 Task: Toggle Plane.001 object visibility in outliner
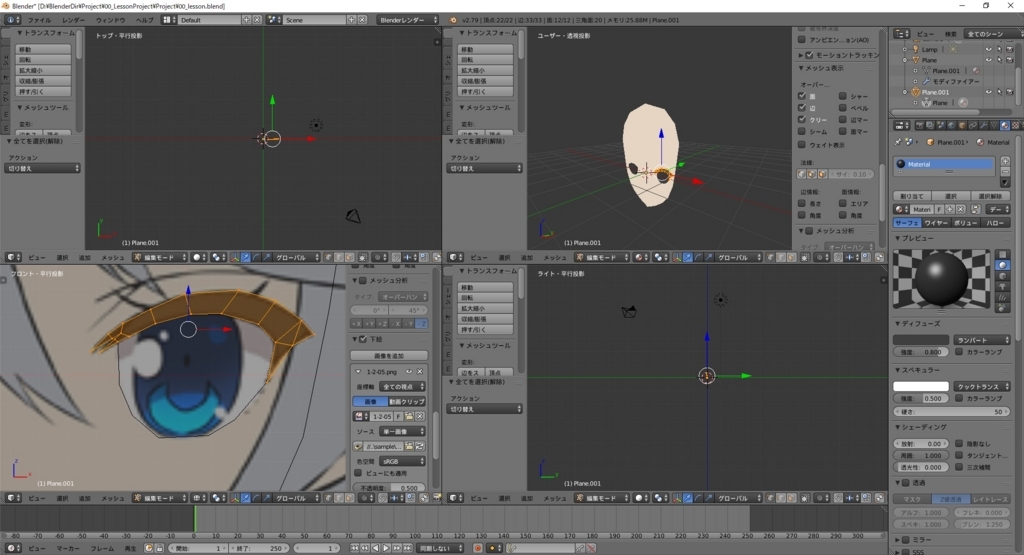pyautogui.click(x=989, y=92)
